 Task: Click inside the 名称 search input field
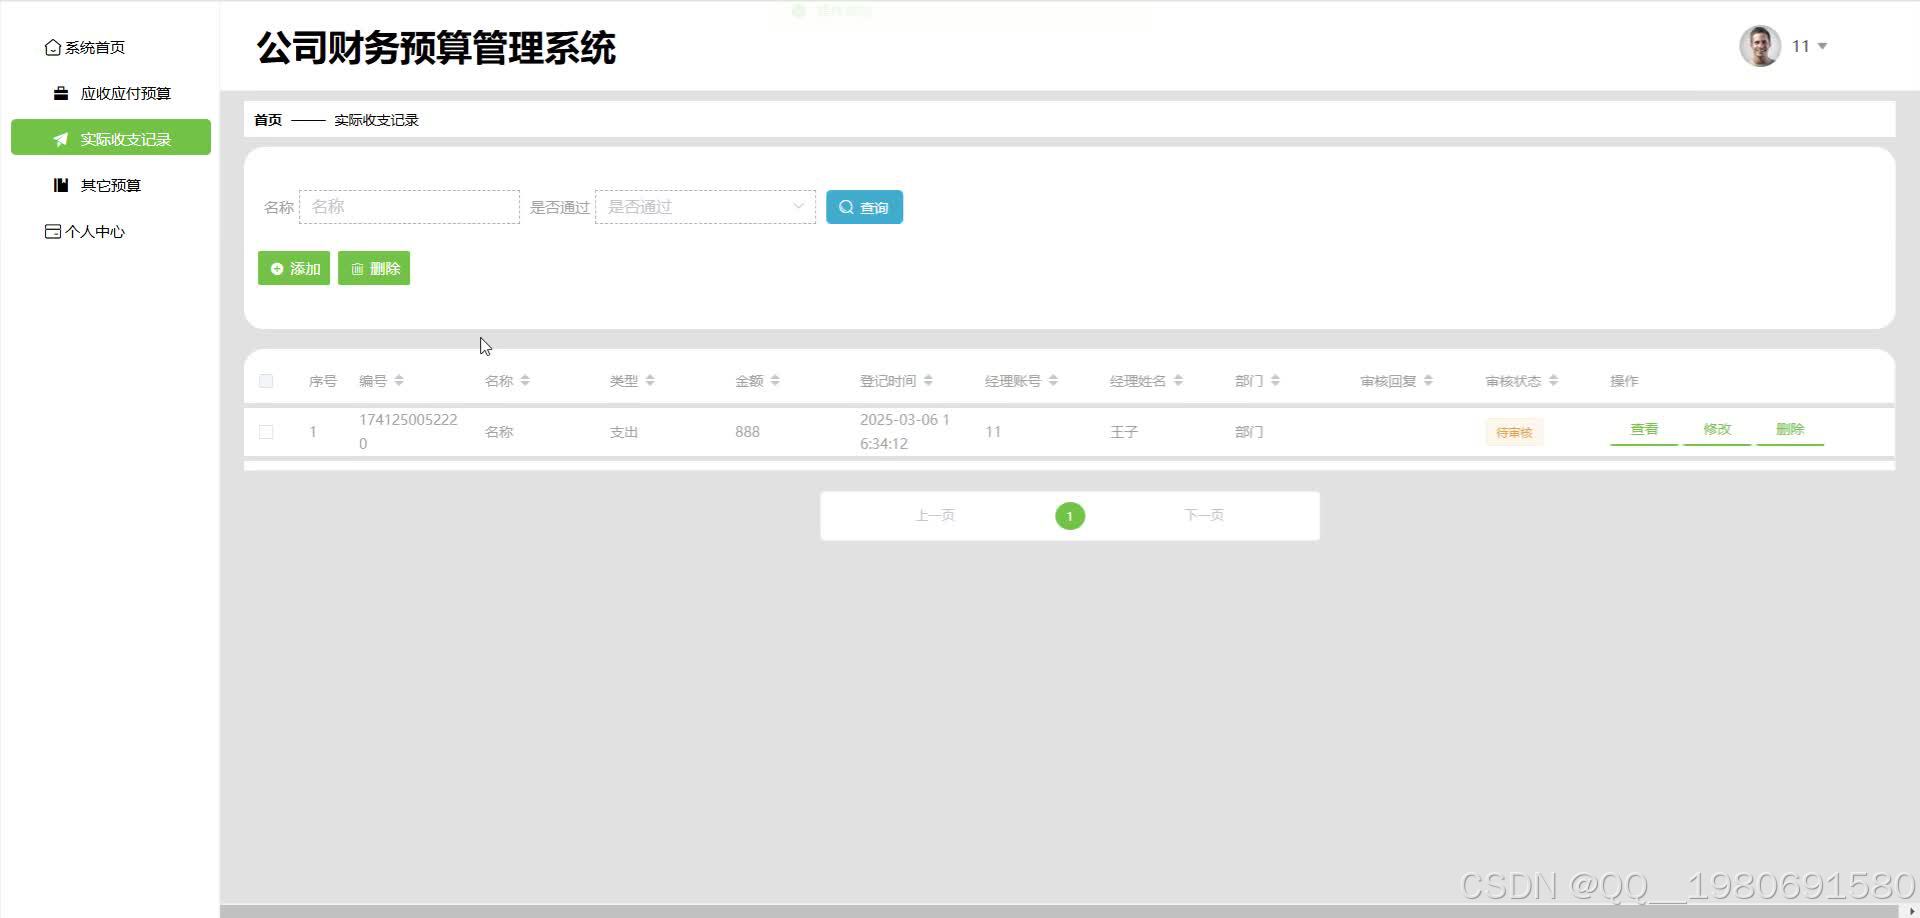tap(409, 206)
